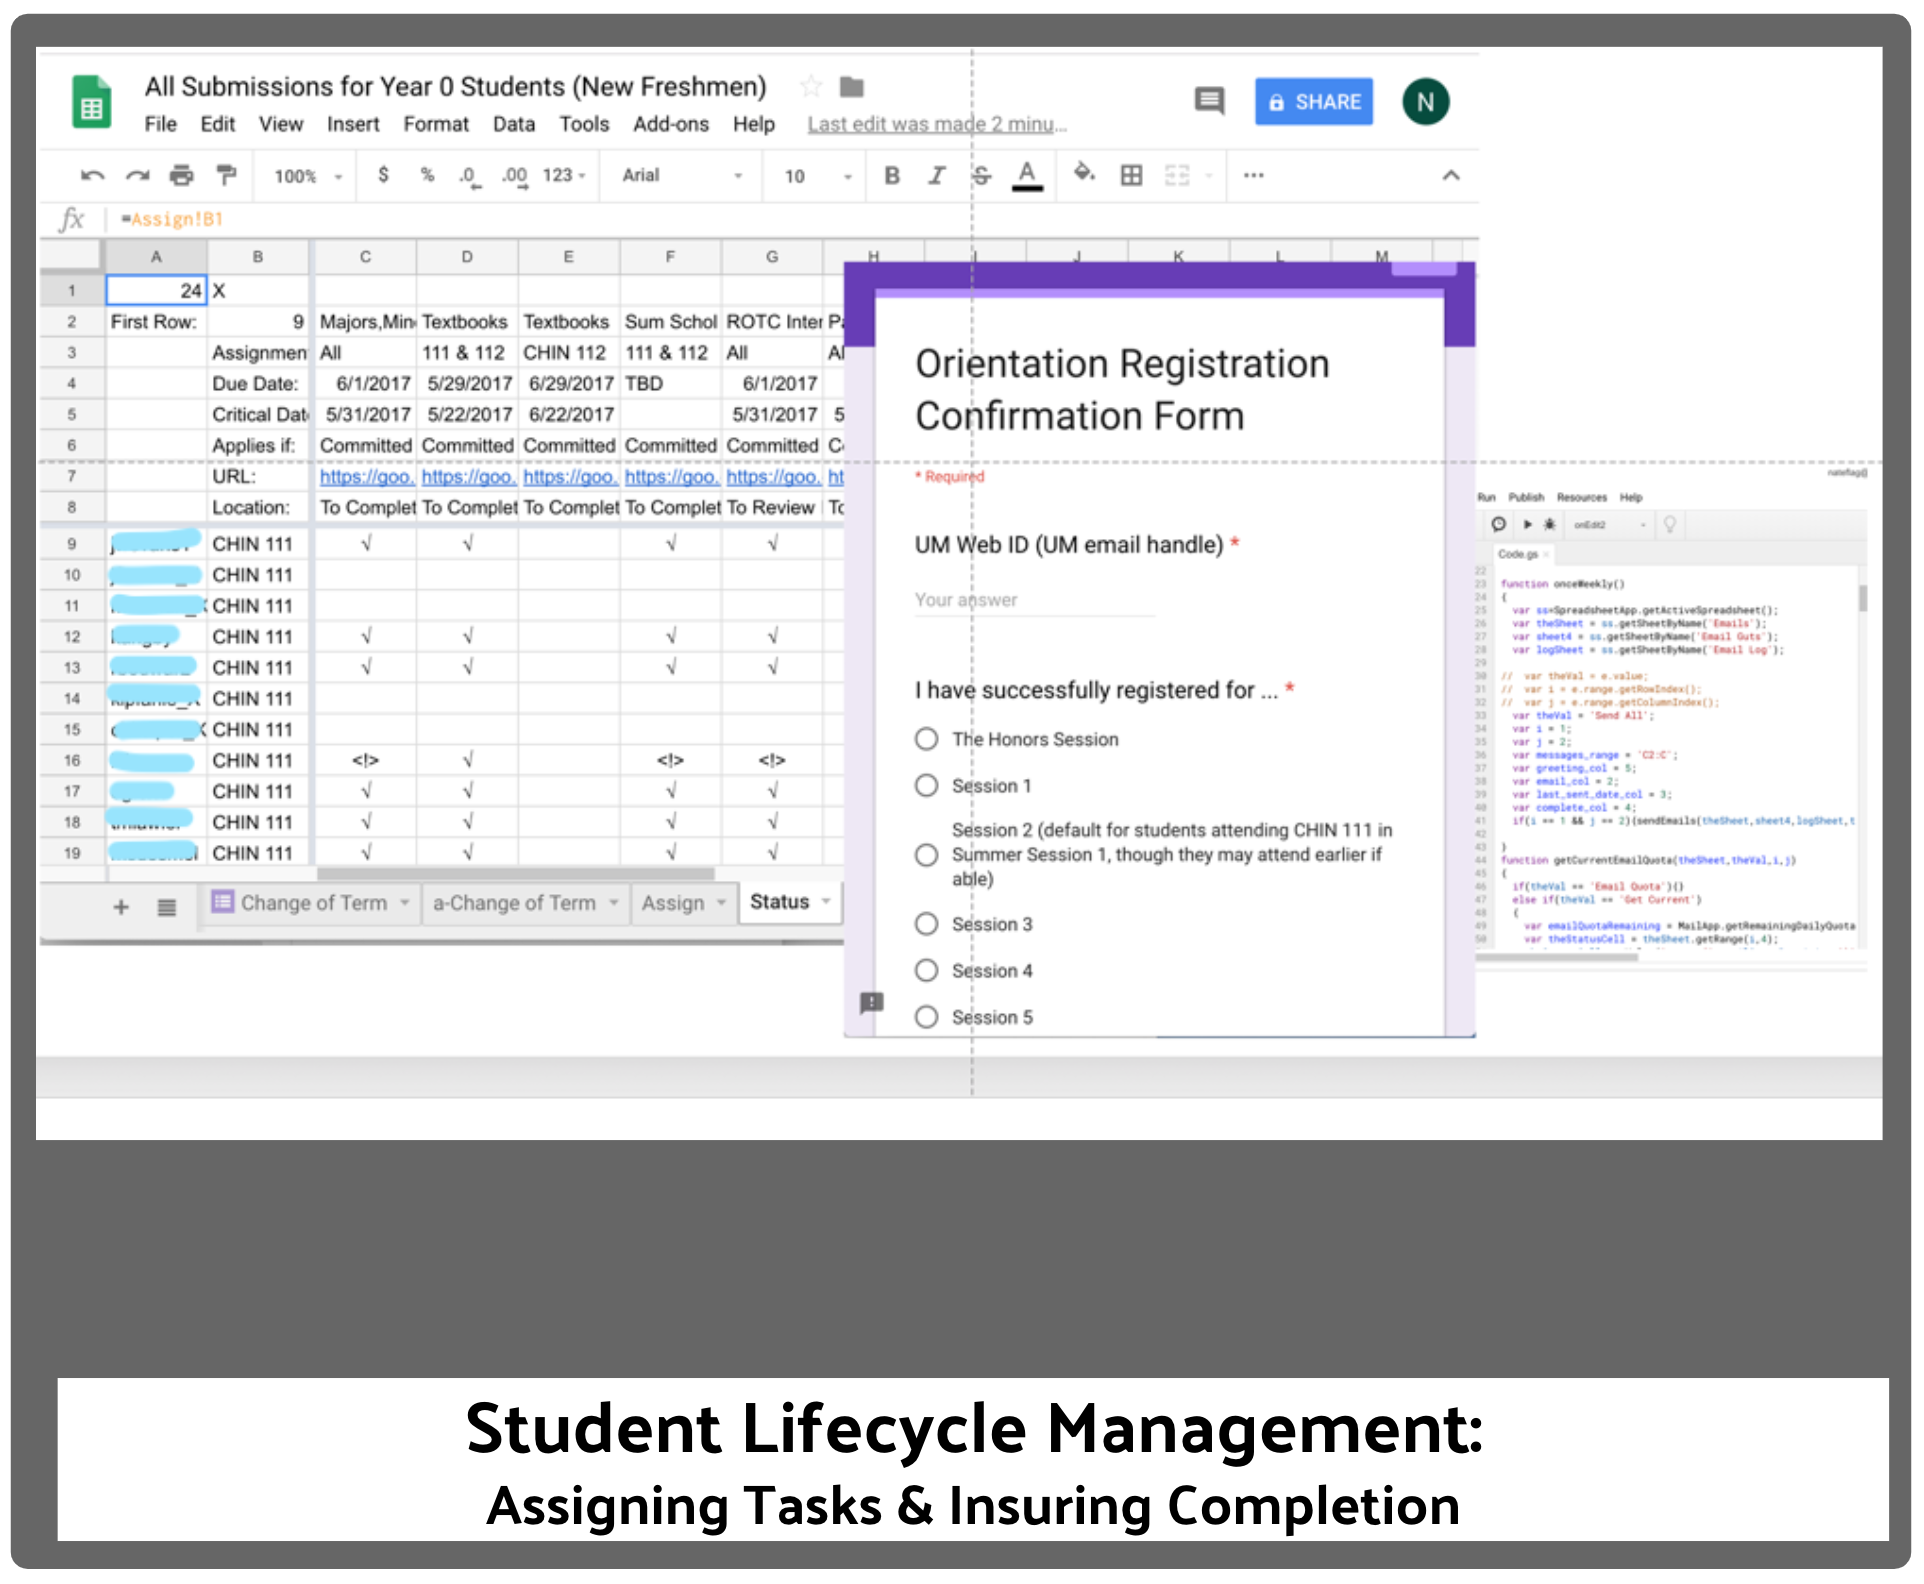Click the print icon in the toolbar
1924x1584 pixels.
pos(181,176)
